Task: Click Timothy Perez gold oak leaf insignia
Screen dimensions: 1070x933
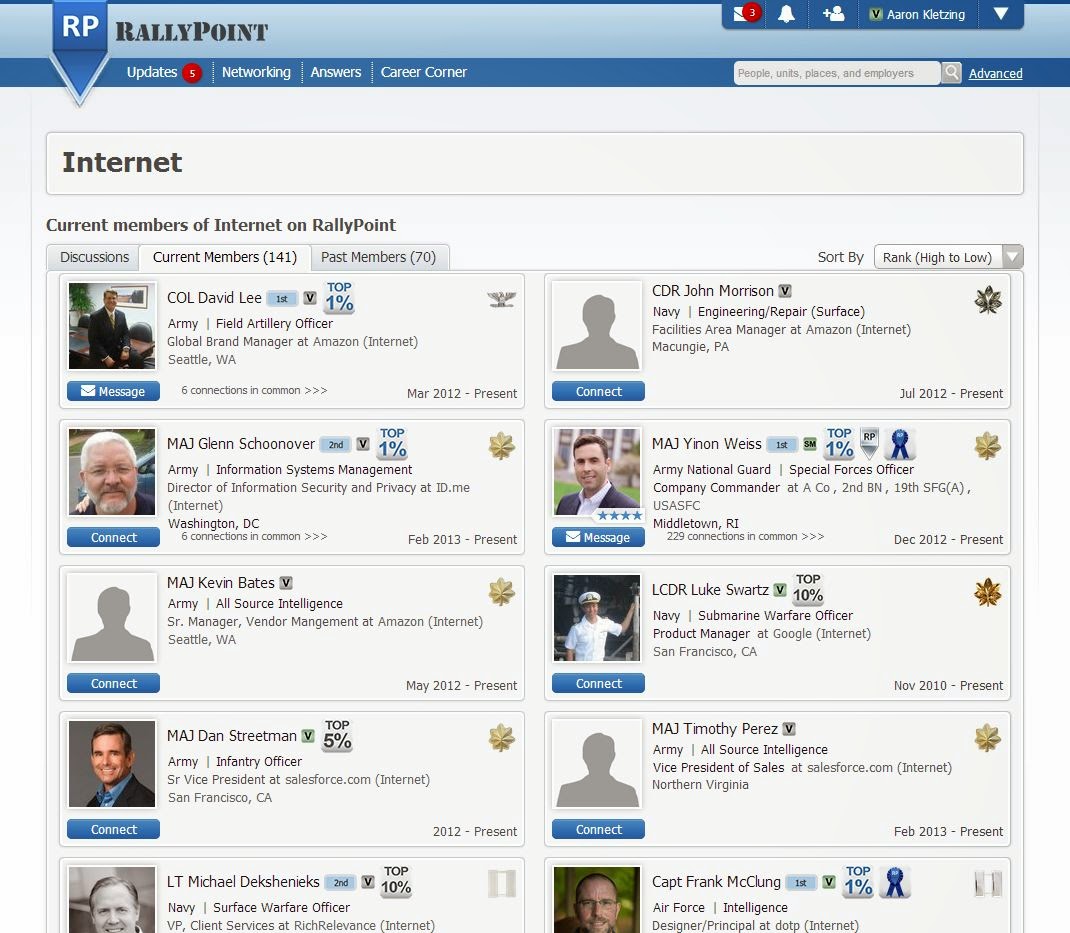Action: click(x=987, y=738)
